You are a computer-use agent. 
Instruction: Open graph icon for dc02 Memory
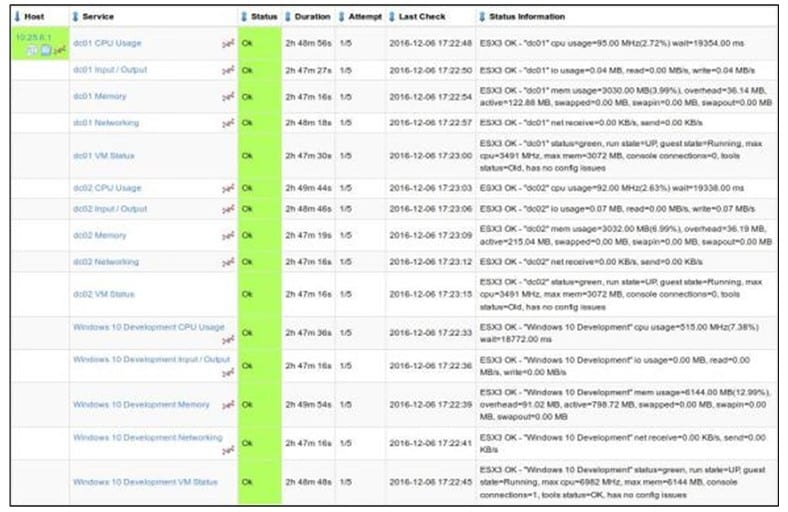pyautogui.click(x=228, y=236)
